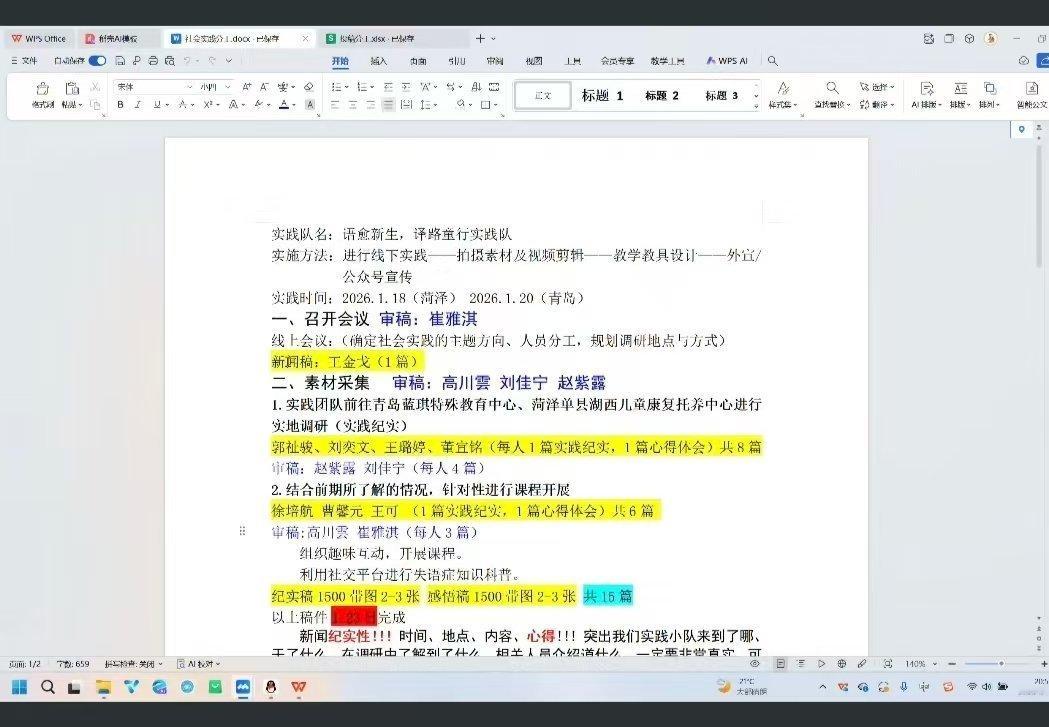
Task: Toggle full screen reading eye icon
Action: click(755, 663)
